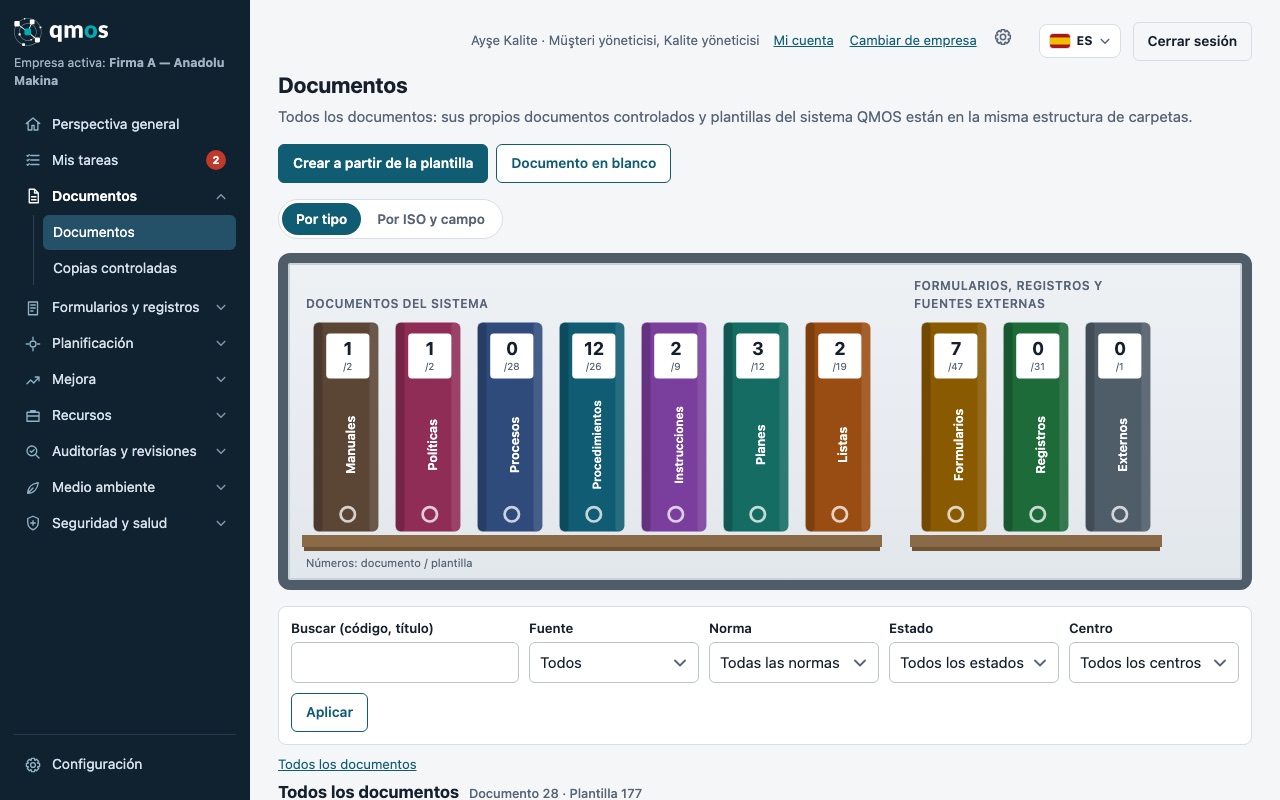This screenshot has width=1280, height=800.
Task: Open the settings gear in top bar
Action: 1003,38
